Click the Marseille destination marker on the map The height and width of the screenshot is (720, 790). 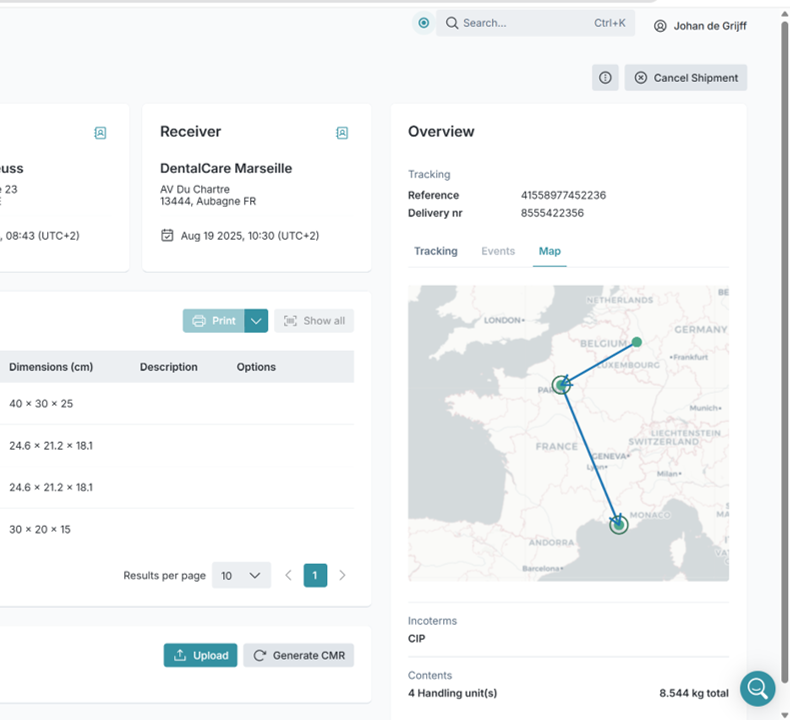(x=619, y=525)
